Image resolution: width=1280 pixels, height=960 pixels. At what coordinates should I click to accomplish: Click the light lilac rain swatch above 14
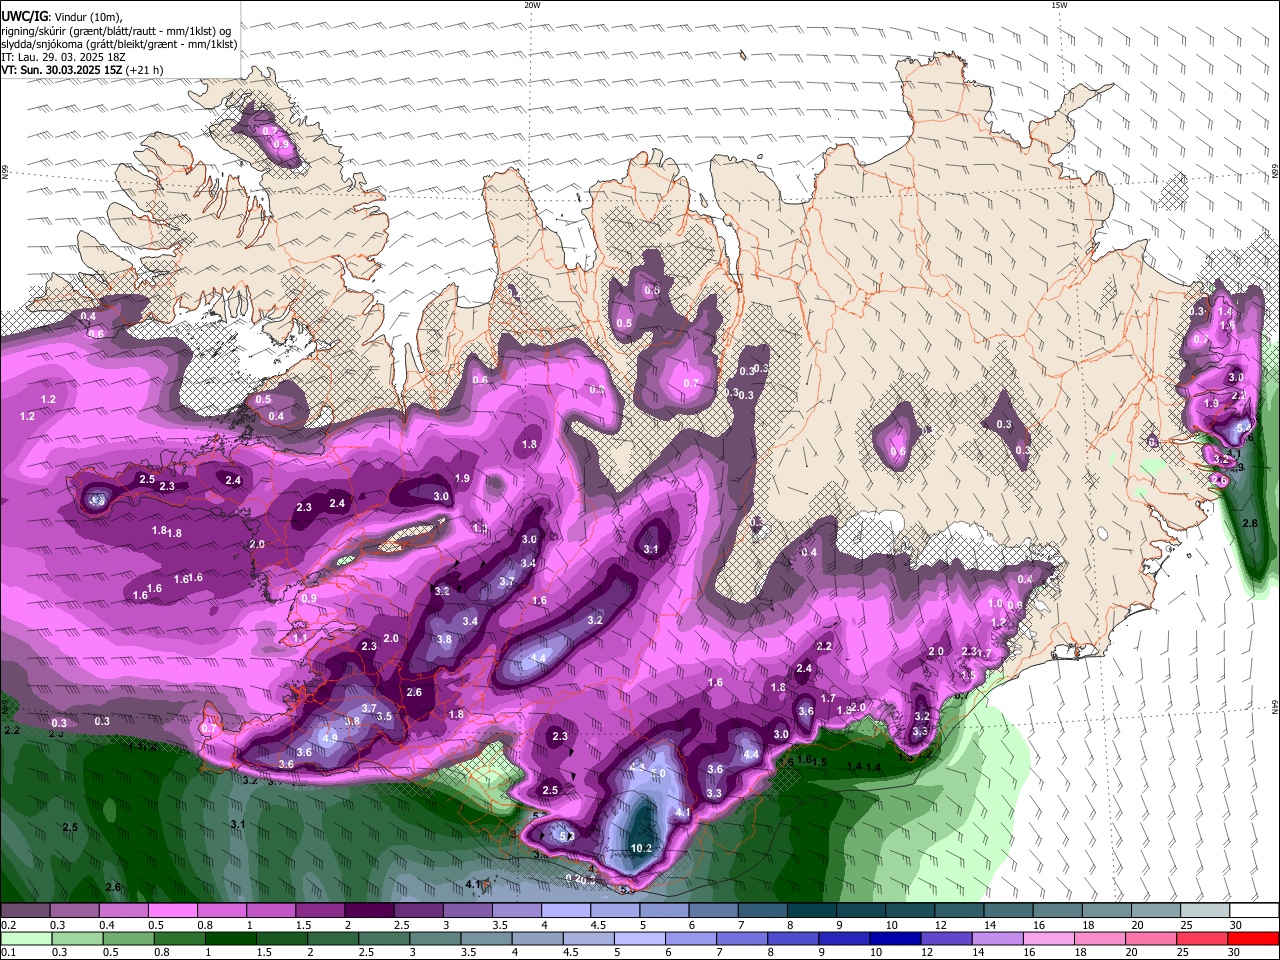[x=998, y=938]
